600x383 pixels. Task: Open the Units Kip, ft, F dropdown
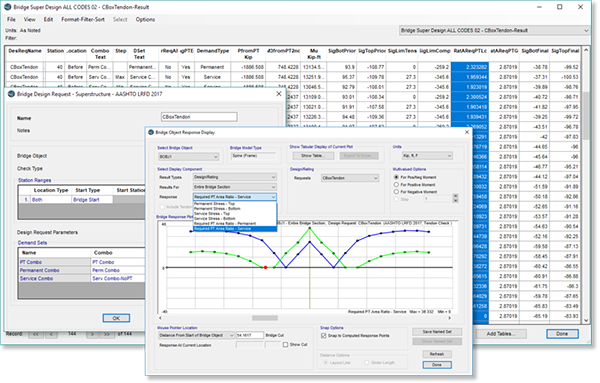click(x=427, y=156)
